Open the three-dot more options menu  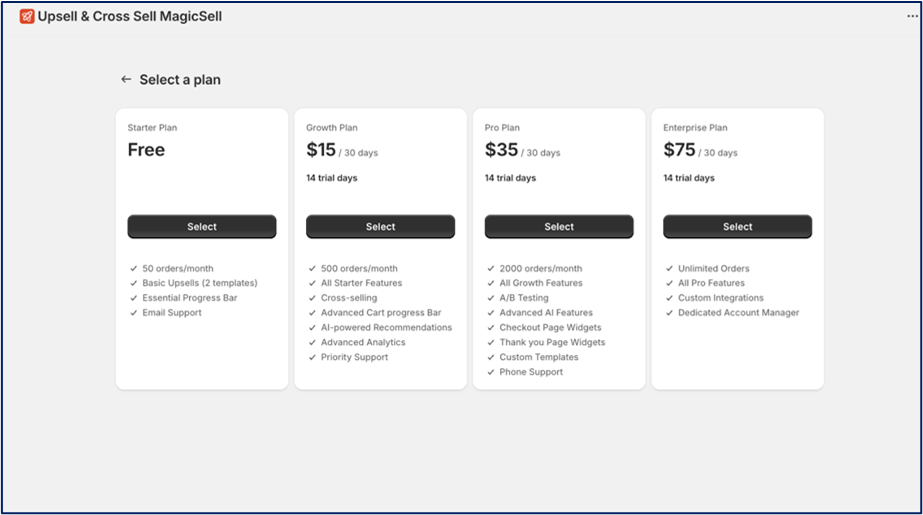click(912, 16)
